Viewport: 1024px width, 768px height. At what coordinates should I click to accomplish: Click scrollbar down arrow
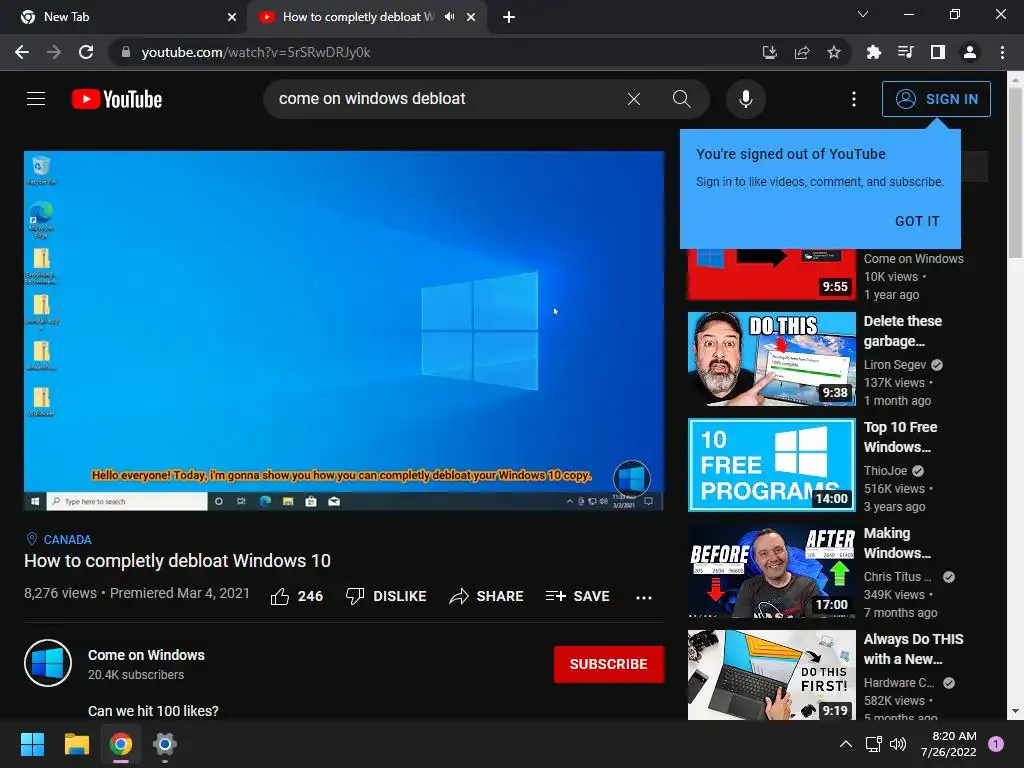pyautogui.click(x=1016, y=711)
